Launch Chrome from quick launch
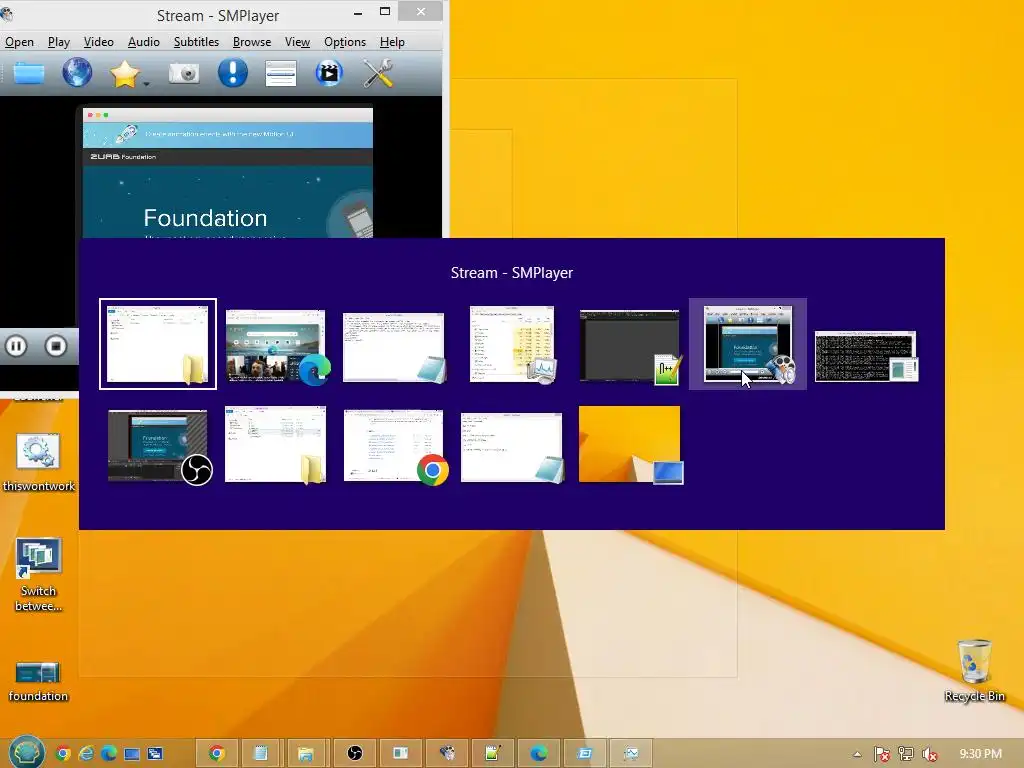The width and height of the screenshot is (1024, 768). 63,754
